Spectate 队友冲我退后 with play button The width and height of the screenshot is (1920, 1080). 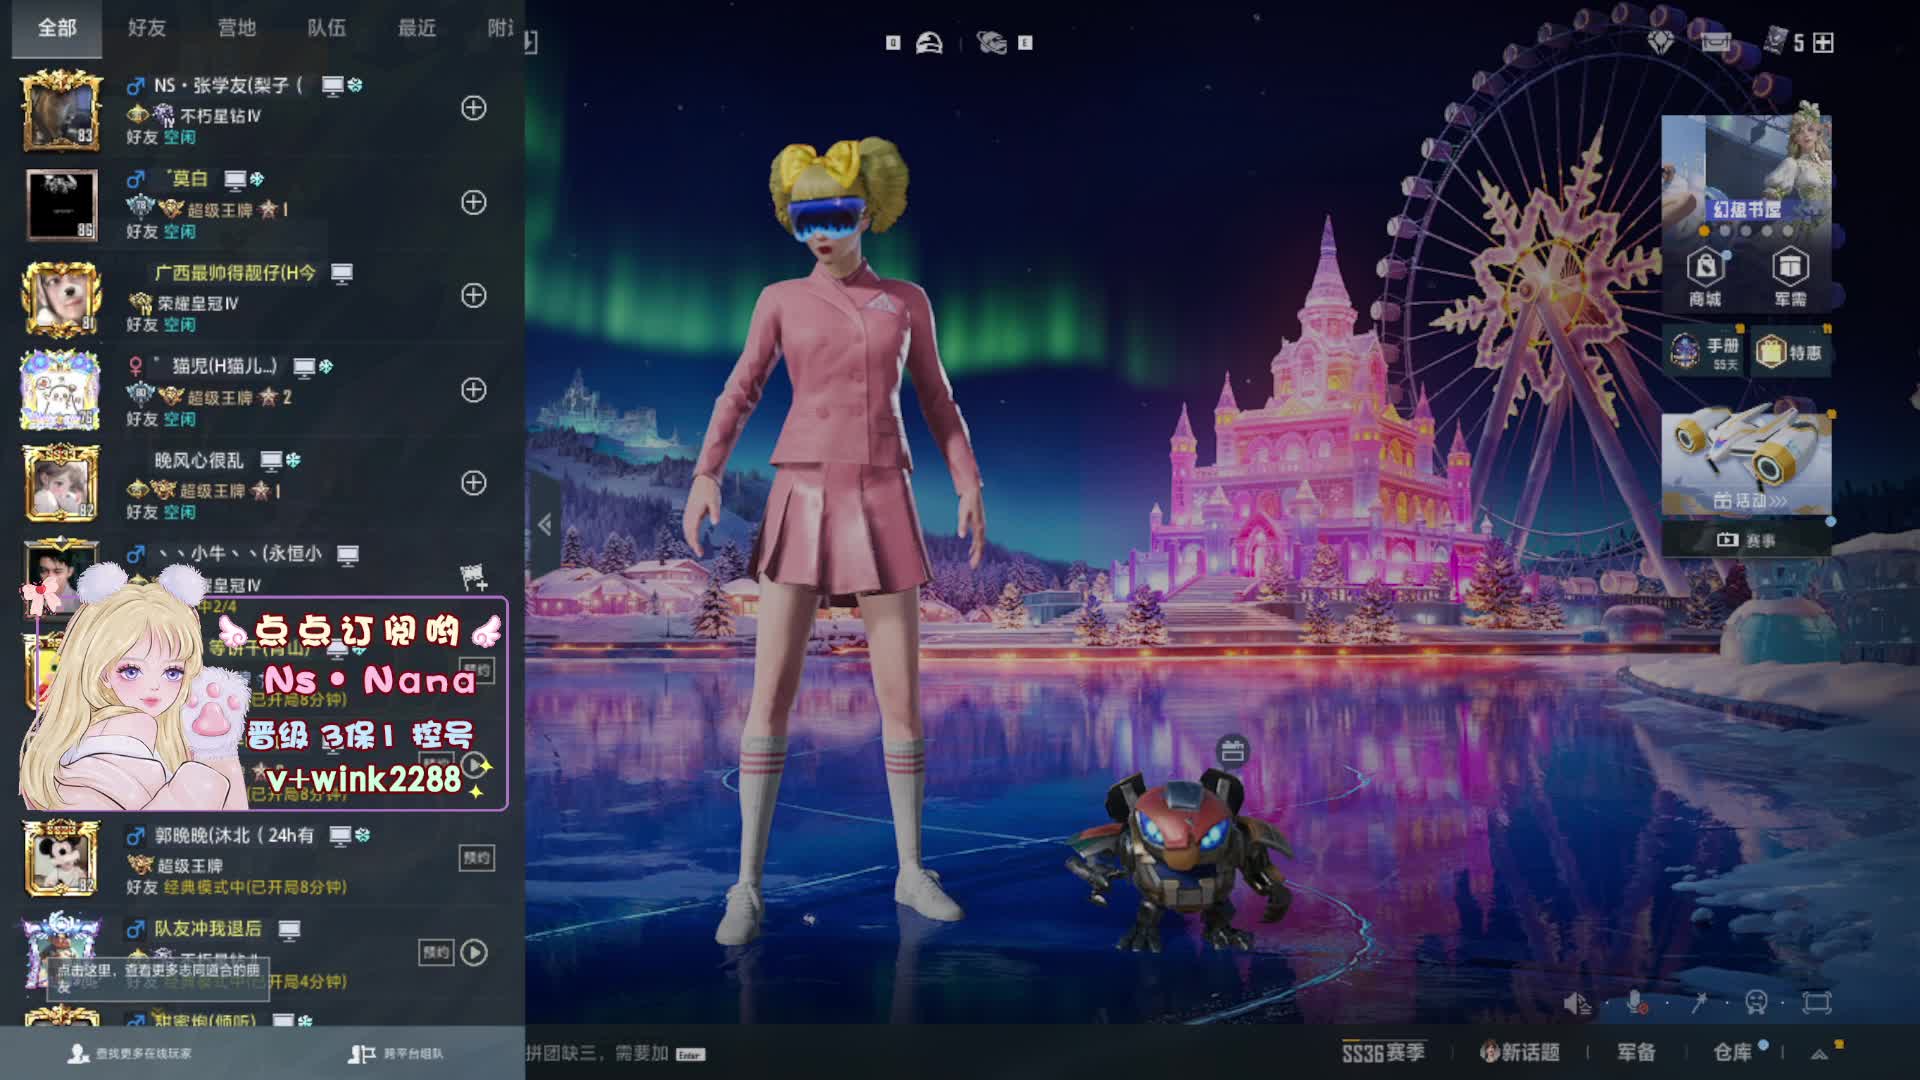(475, 952)
